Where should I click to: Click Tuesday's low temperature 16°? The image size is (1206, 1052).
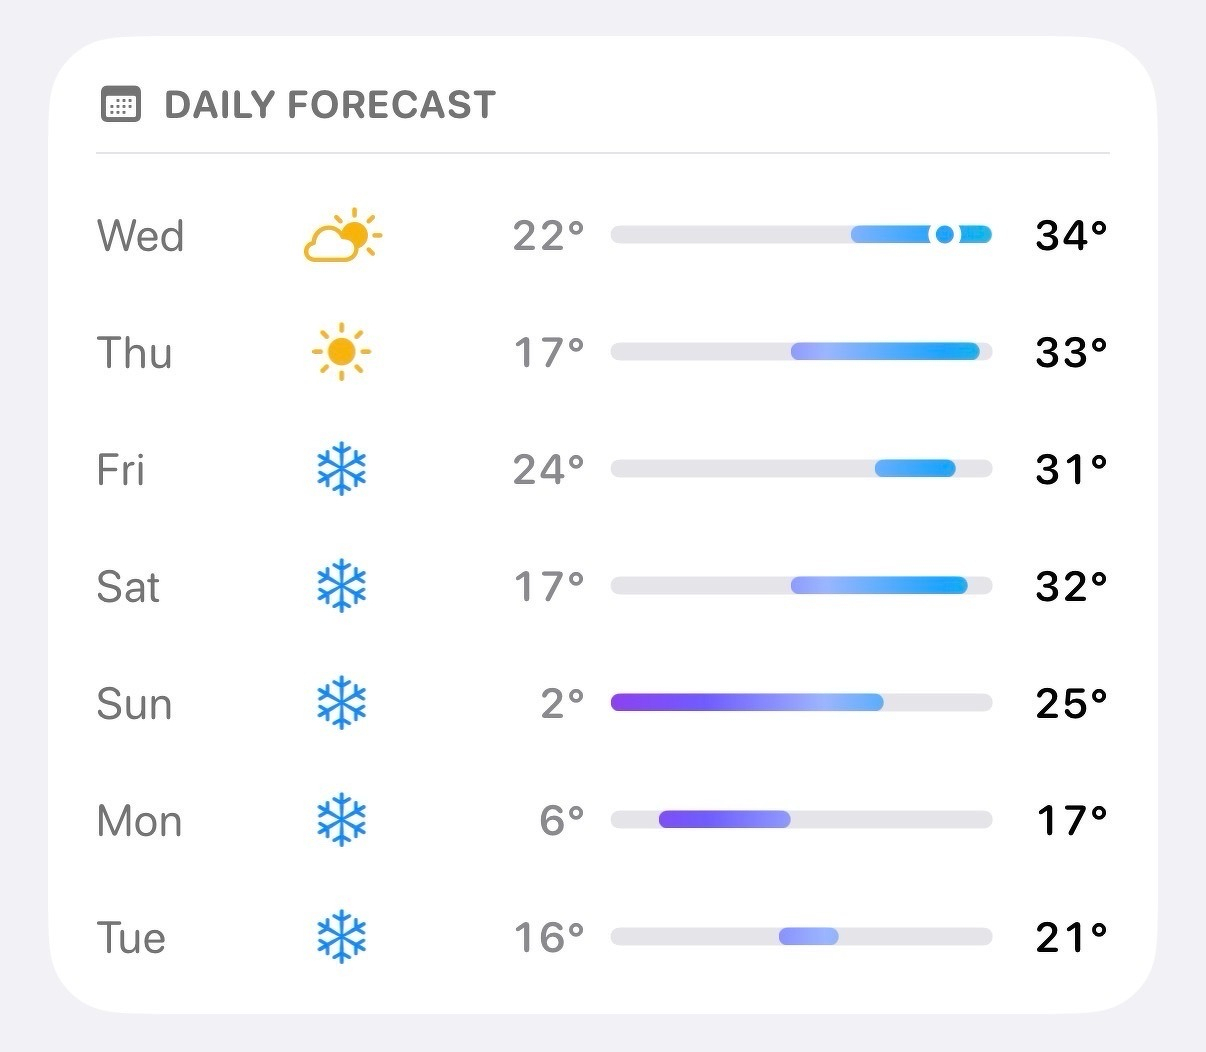(x=548, y=937)
